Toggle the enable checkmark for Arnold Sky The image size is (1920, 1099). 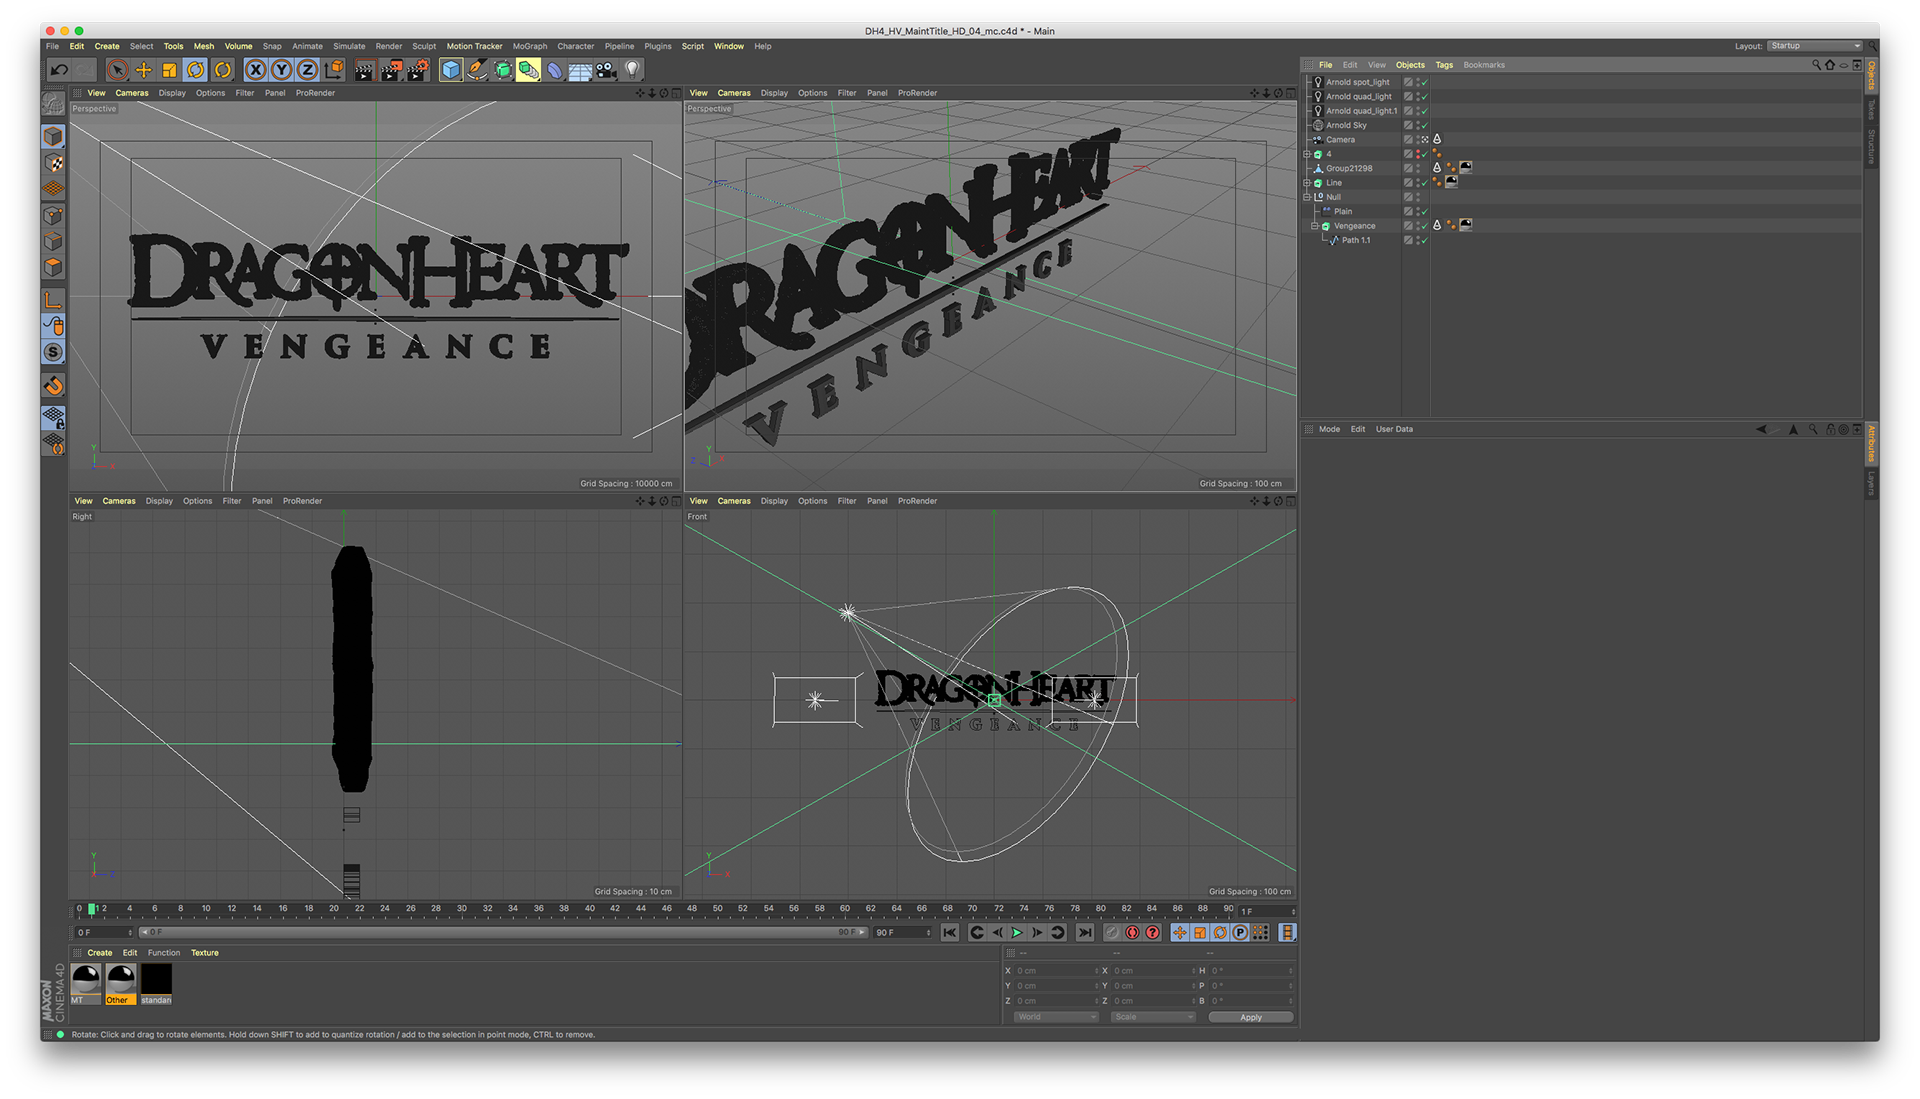[x=1424, y=126]
